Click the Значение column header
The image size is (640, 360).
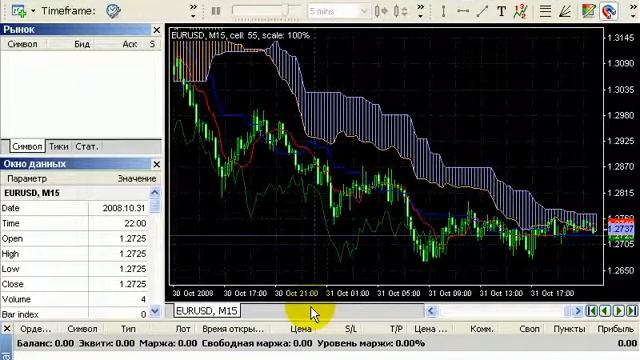(137, 179)
